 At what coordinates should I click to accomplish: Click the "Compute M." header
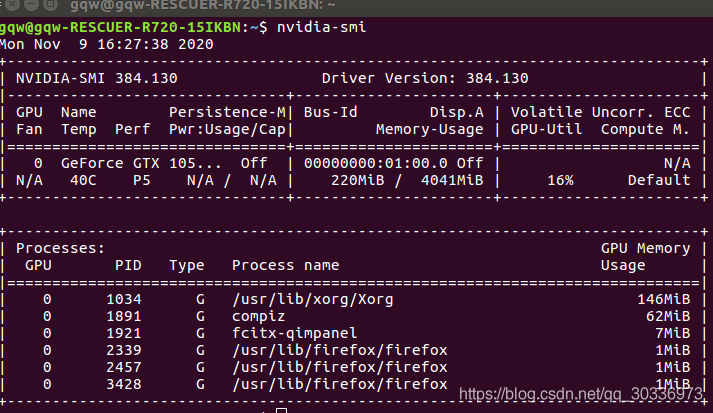point(646,130)
